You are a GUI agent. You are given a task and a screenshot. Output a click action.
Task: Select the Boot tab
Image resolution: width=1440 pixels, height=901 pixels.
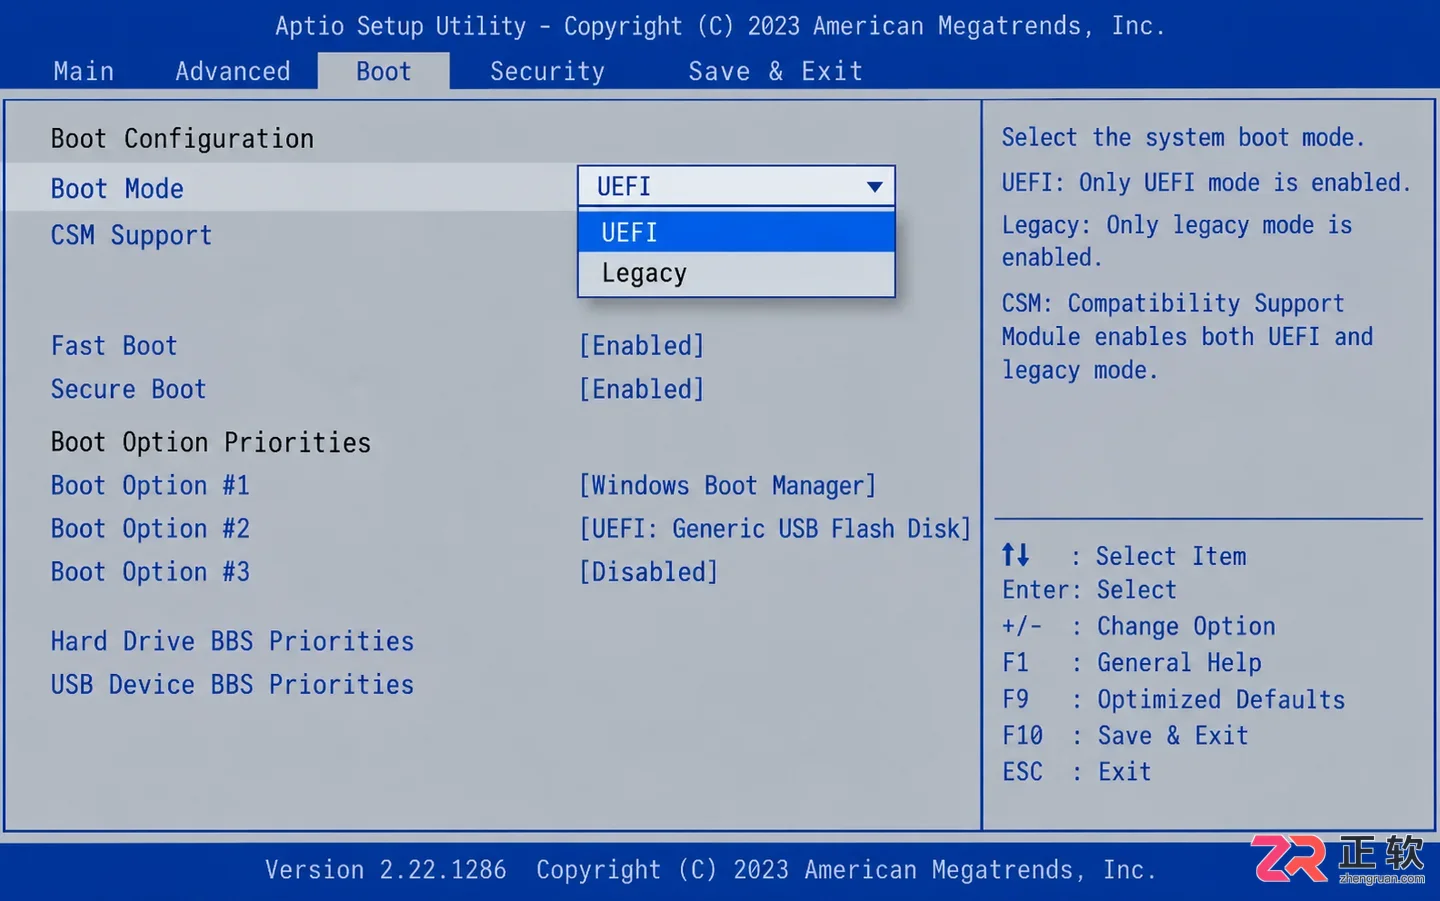coord(384,71)
